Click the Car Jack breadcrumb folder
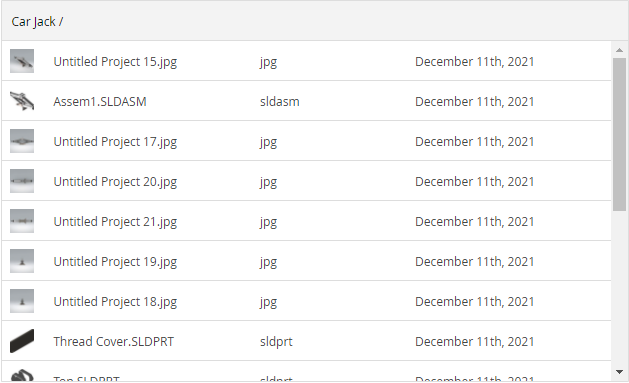Image resolution: width=629 pixels, height=383 pixels. (33, 22)
